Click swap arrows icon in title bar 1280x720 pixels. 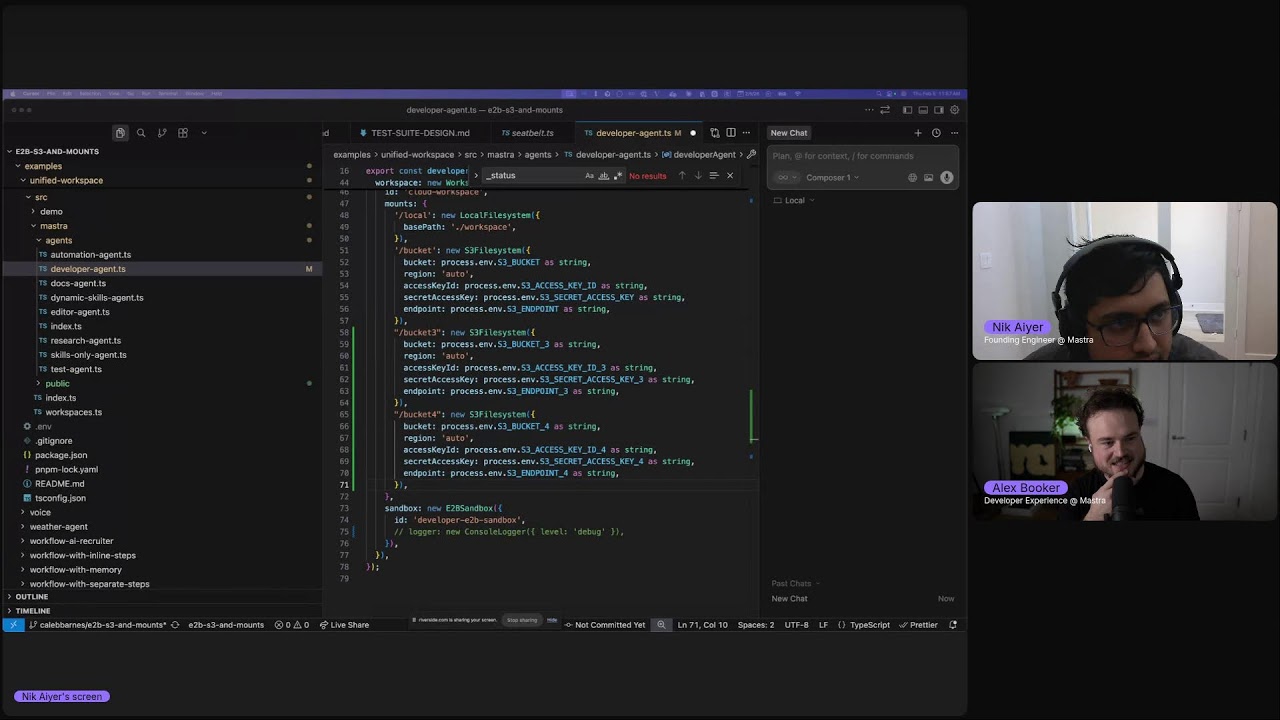[x=884, y=110]
